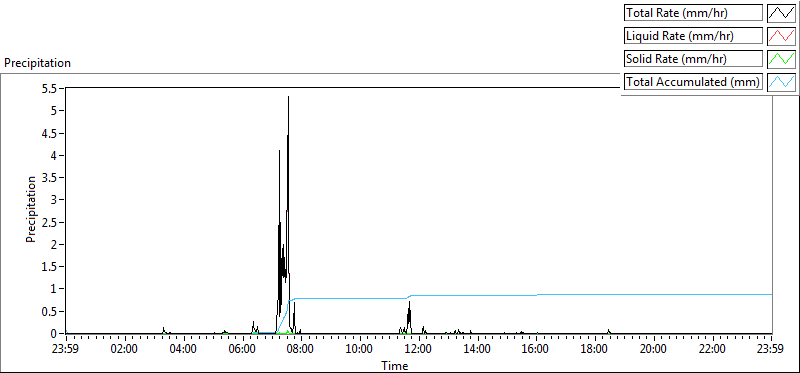This screenshot has width=800, height=373.
Task: Click the Liquid Rate red plot icon
Action: (781, 36)
